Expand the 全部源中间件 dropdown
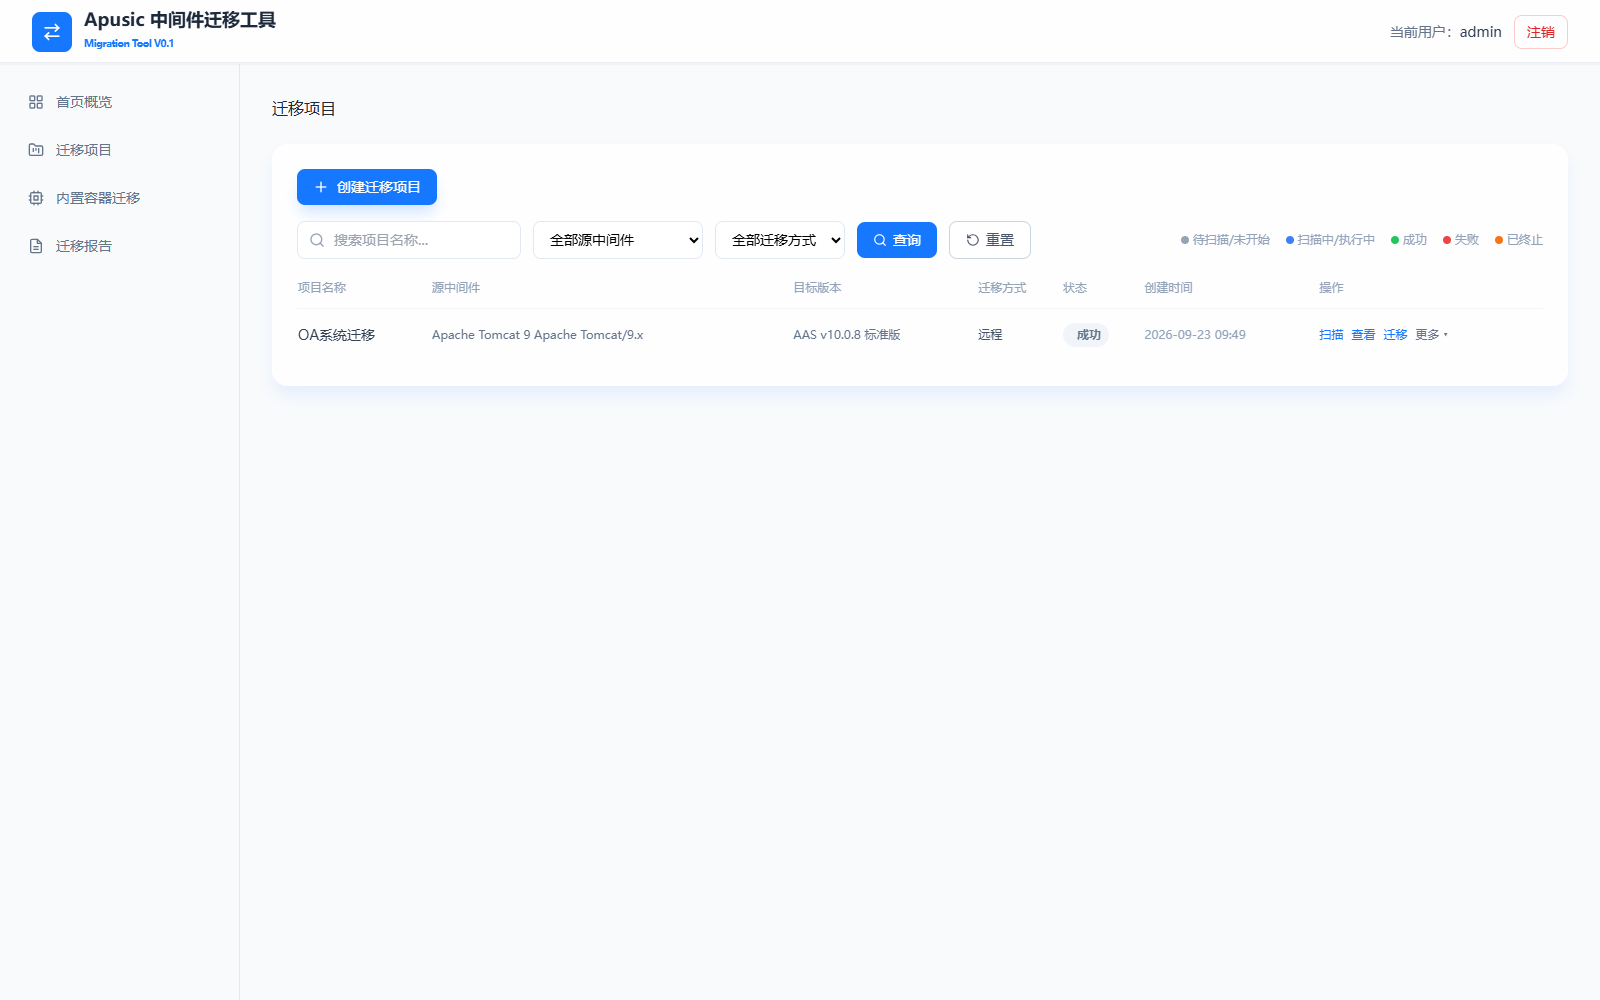 [x=618, y=240]
